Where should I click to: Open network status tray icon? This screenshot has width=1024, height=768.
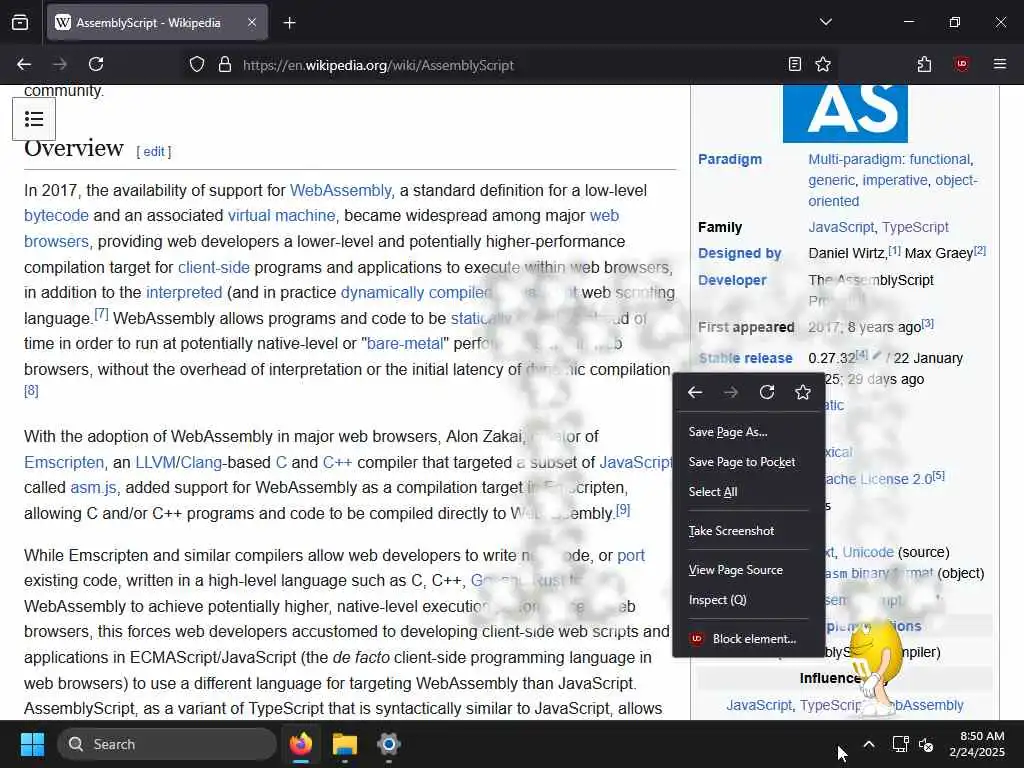[x=901, y=744]
